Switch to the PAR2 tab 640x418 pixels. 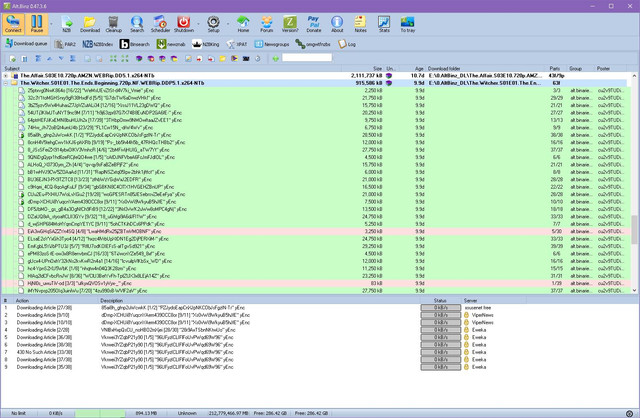pyautogui.click(x=66, y=44)
